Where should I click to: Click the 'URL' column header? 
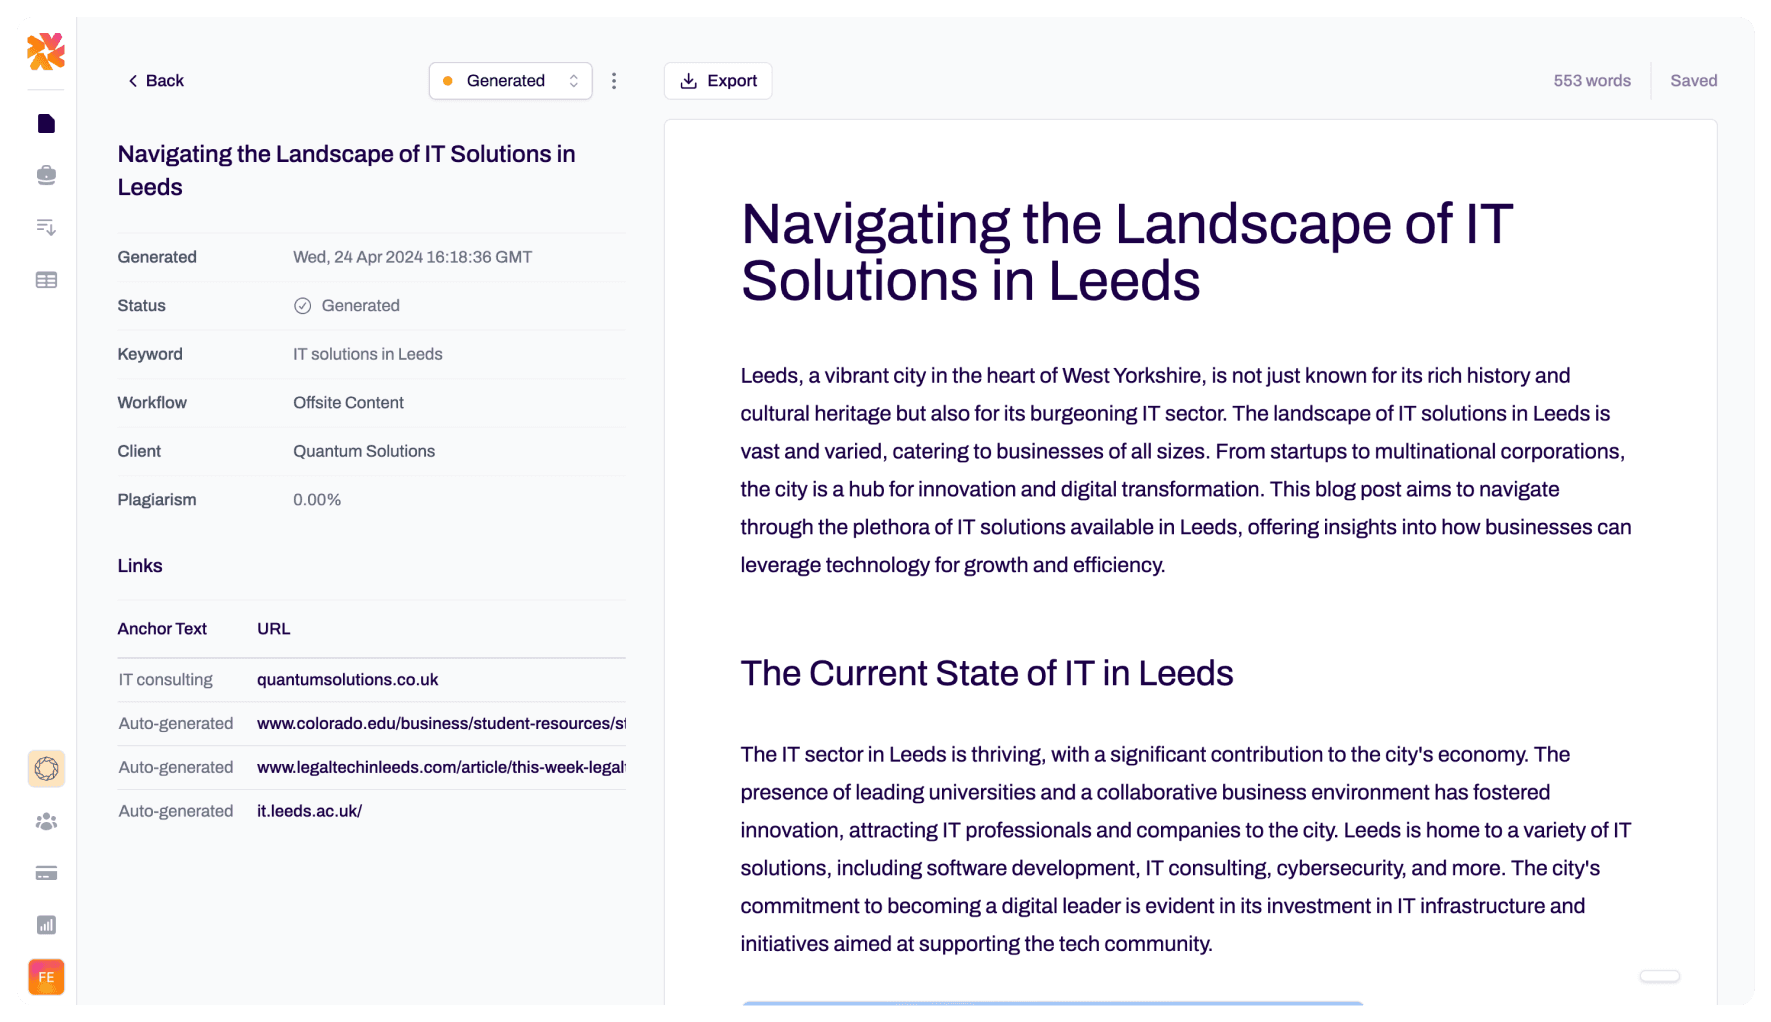[x=273, y=629]
